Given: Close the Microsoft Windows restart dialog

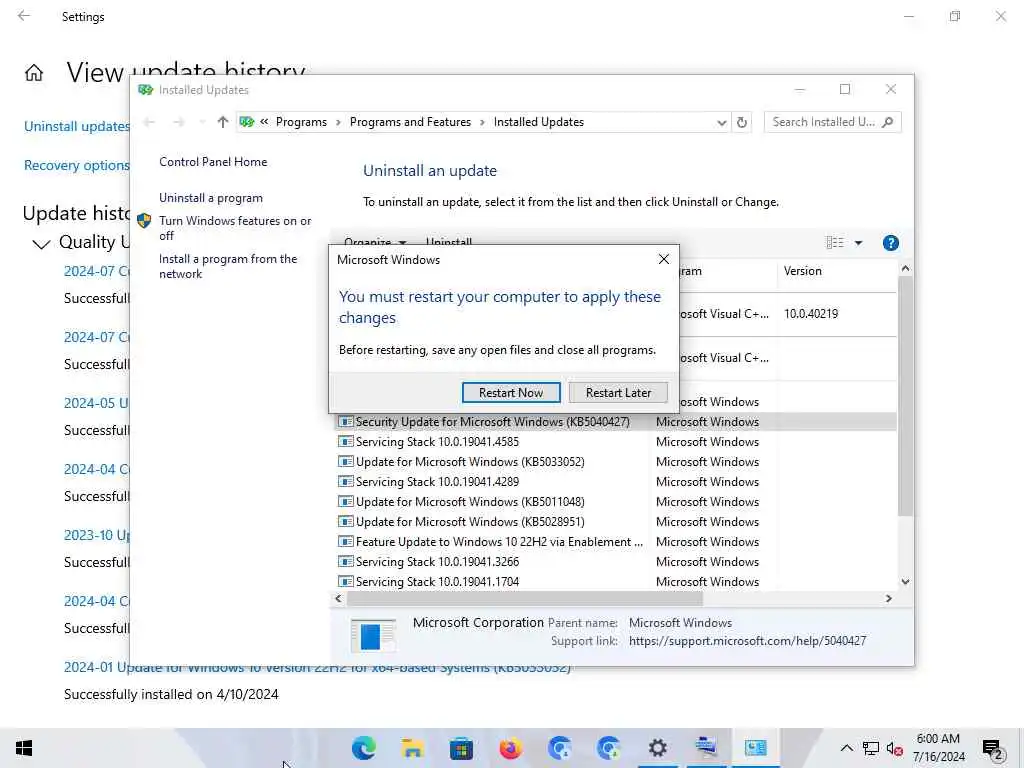Looking at the screenshot, I should tap(664, 259).
